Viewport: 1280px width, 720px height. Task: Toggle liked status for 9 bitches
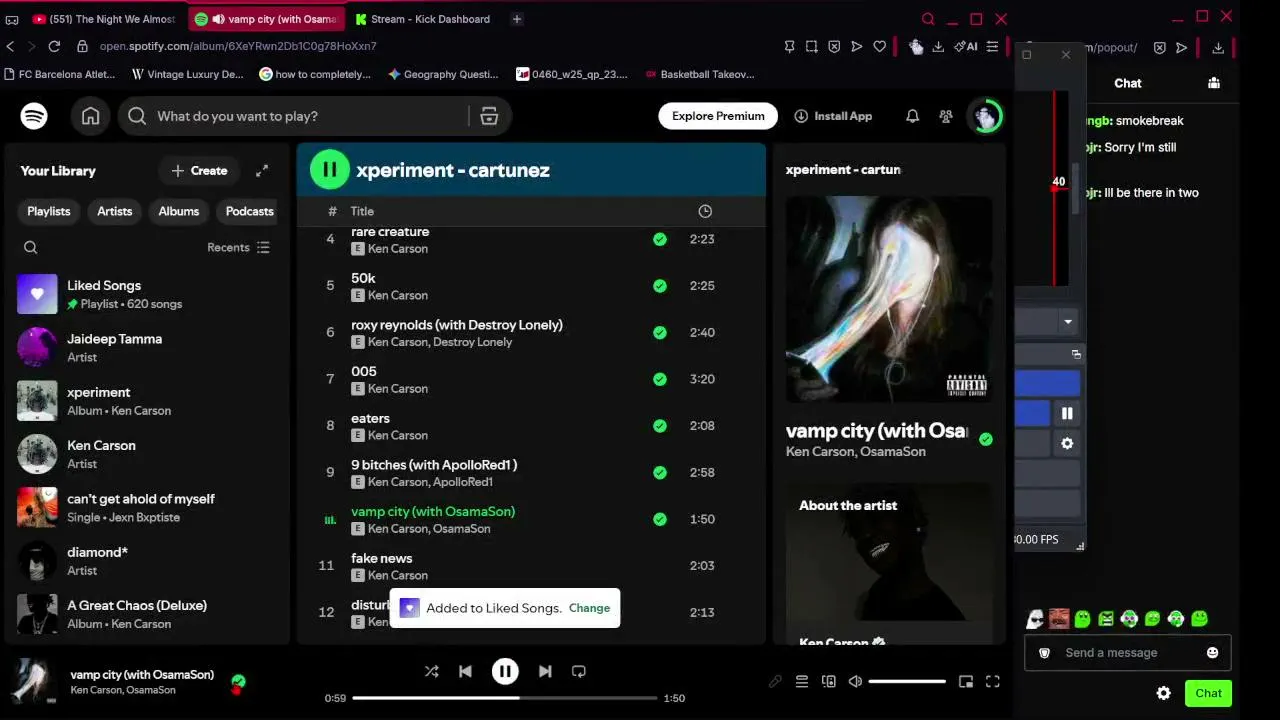[660, 473]
